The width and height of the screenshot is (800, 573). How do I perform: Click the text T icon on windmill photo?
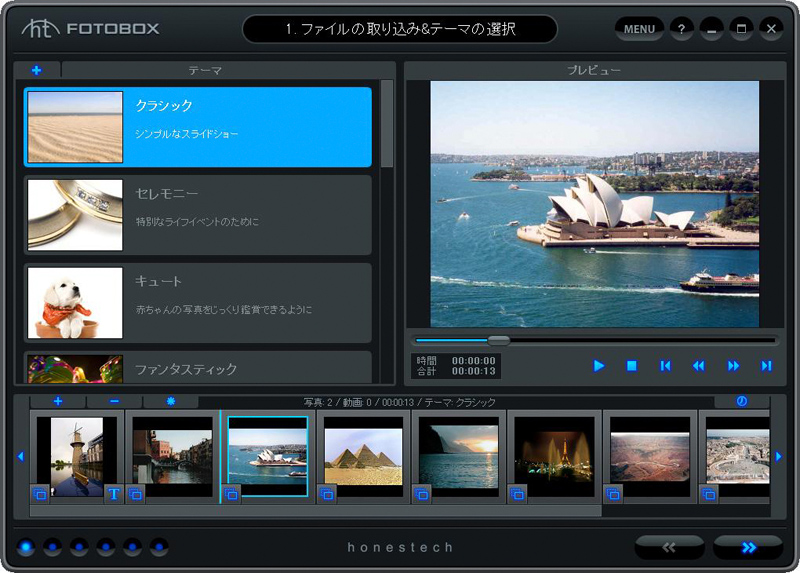114,494
